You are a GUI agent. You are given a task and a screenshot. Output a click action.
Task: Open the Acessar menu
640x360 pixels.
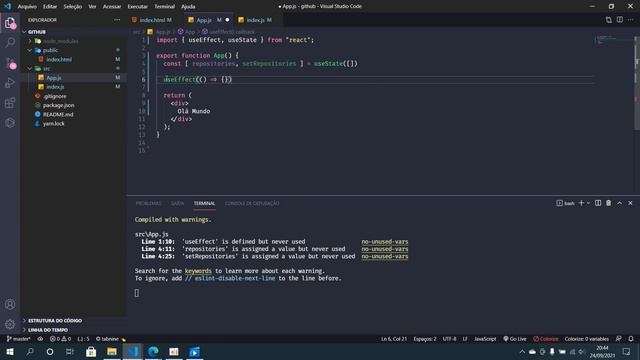click(x=112, y=7)
